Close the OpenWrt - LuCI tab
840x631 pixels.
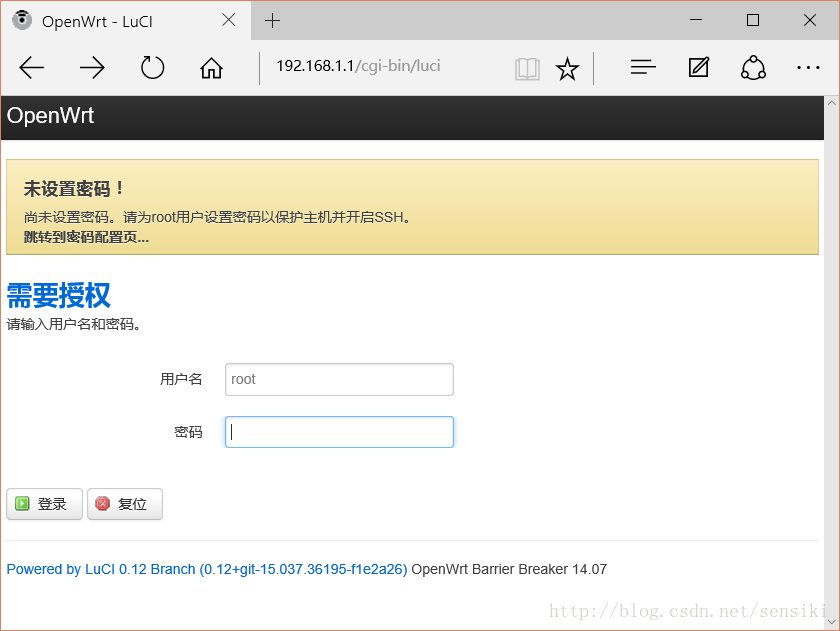coord(229,20)
